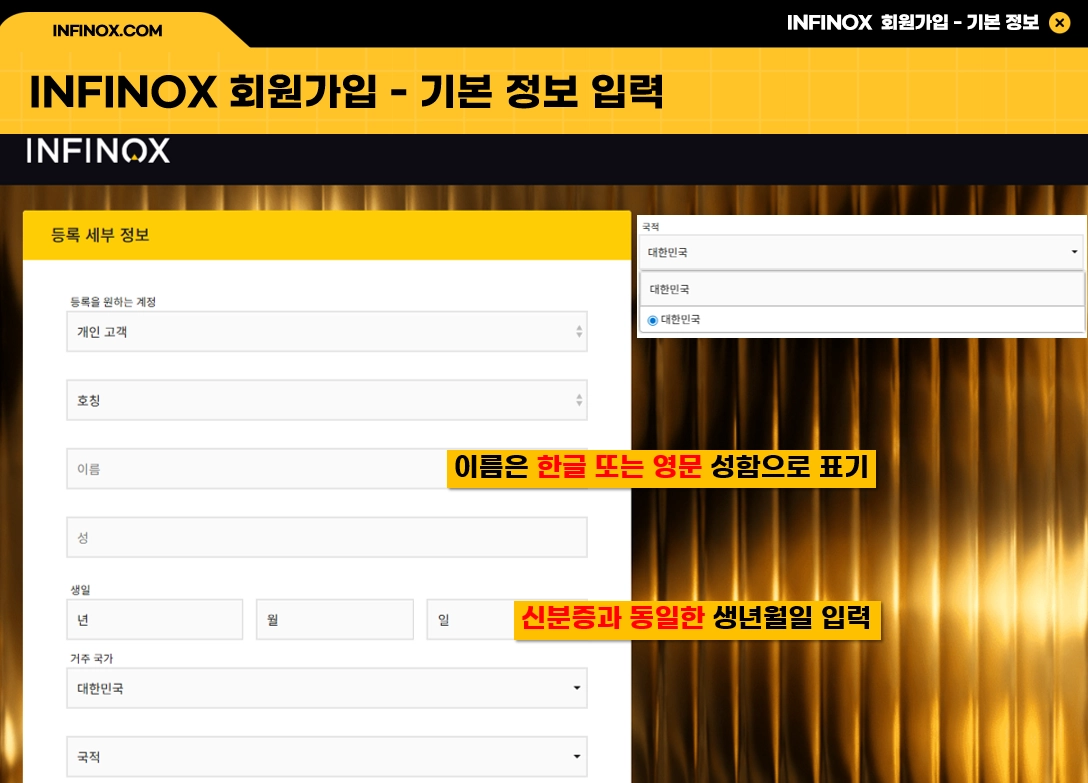Click the 등록 세부 정보 section header

point(327,235)
